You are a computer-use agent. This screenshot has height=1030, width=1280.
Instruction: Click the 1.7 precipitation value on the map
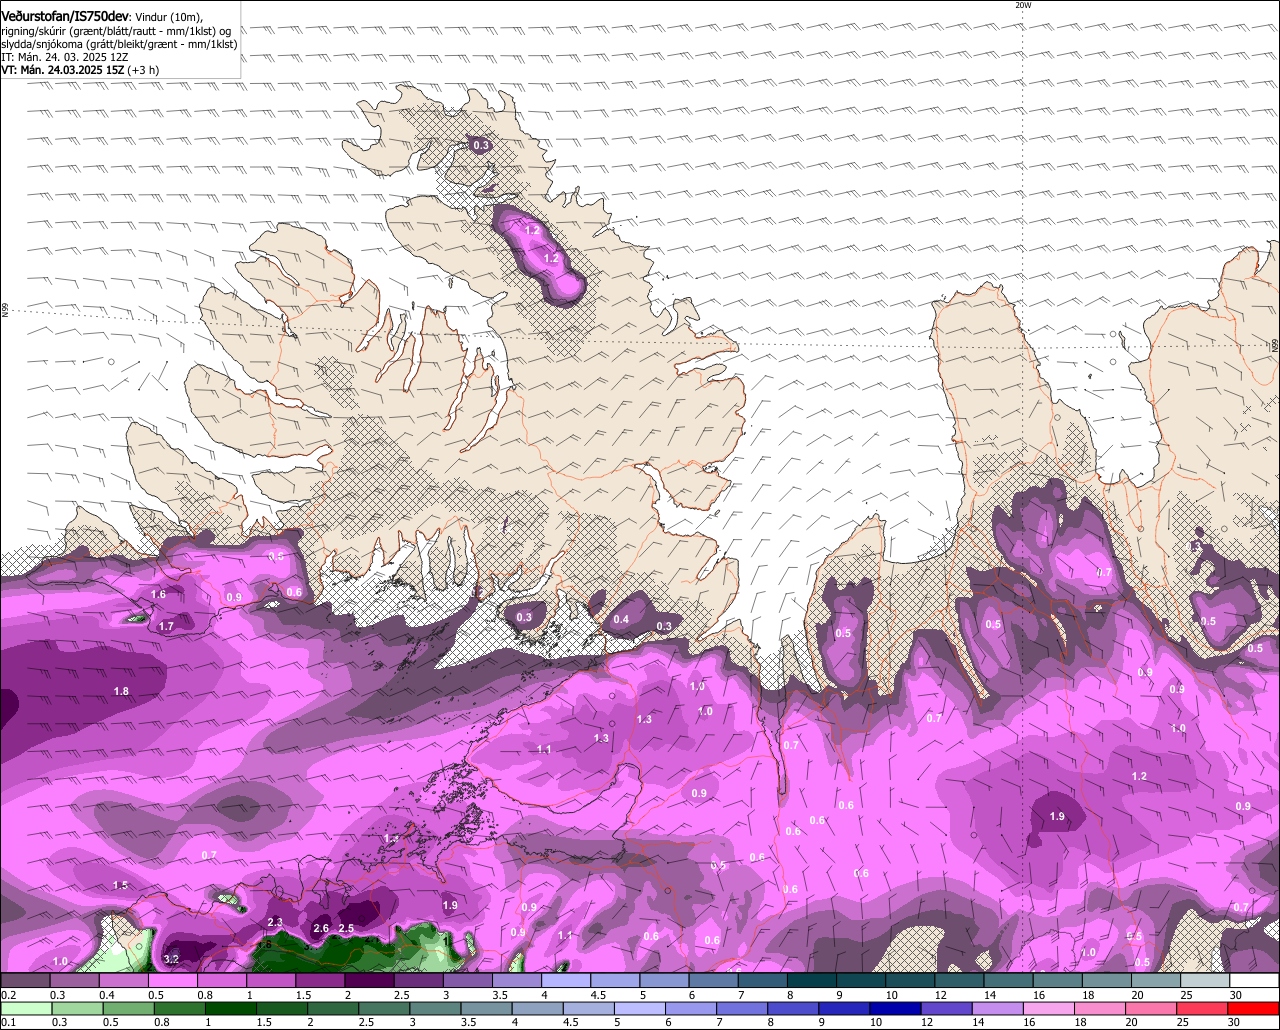[167, 626]
